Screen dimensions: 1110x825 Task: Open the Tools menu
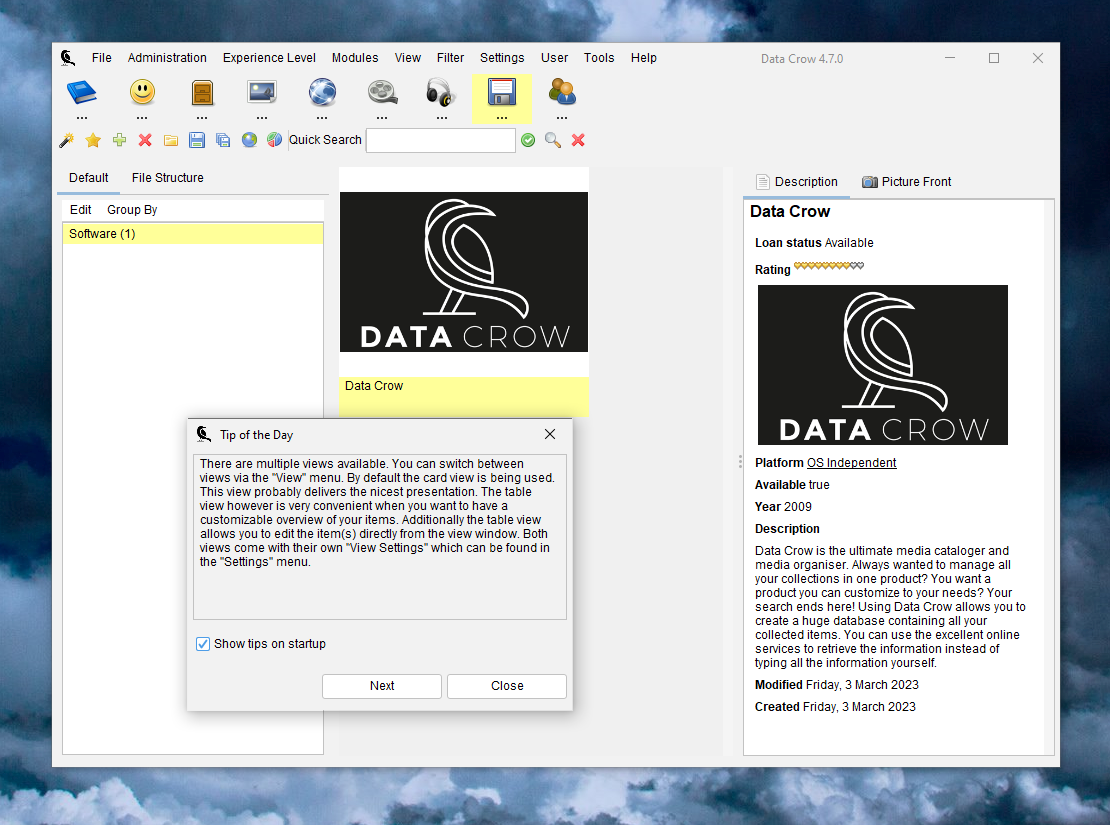[x=599, y=58]
